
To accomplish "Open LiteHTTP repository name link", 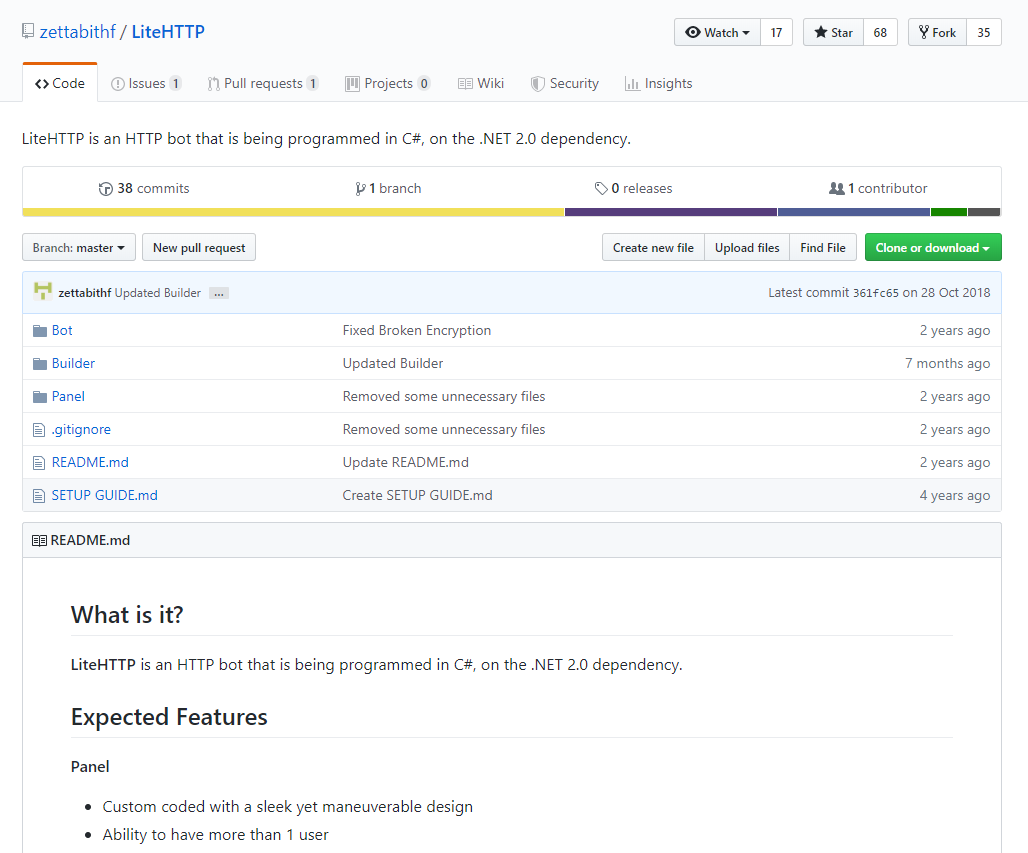I will click(168, 31).
